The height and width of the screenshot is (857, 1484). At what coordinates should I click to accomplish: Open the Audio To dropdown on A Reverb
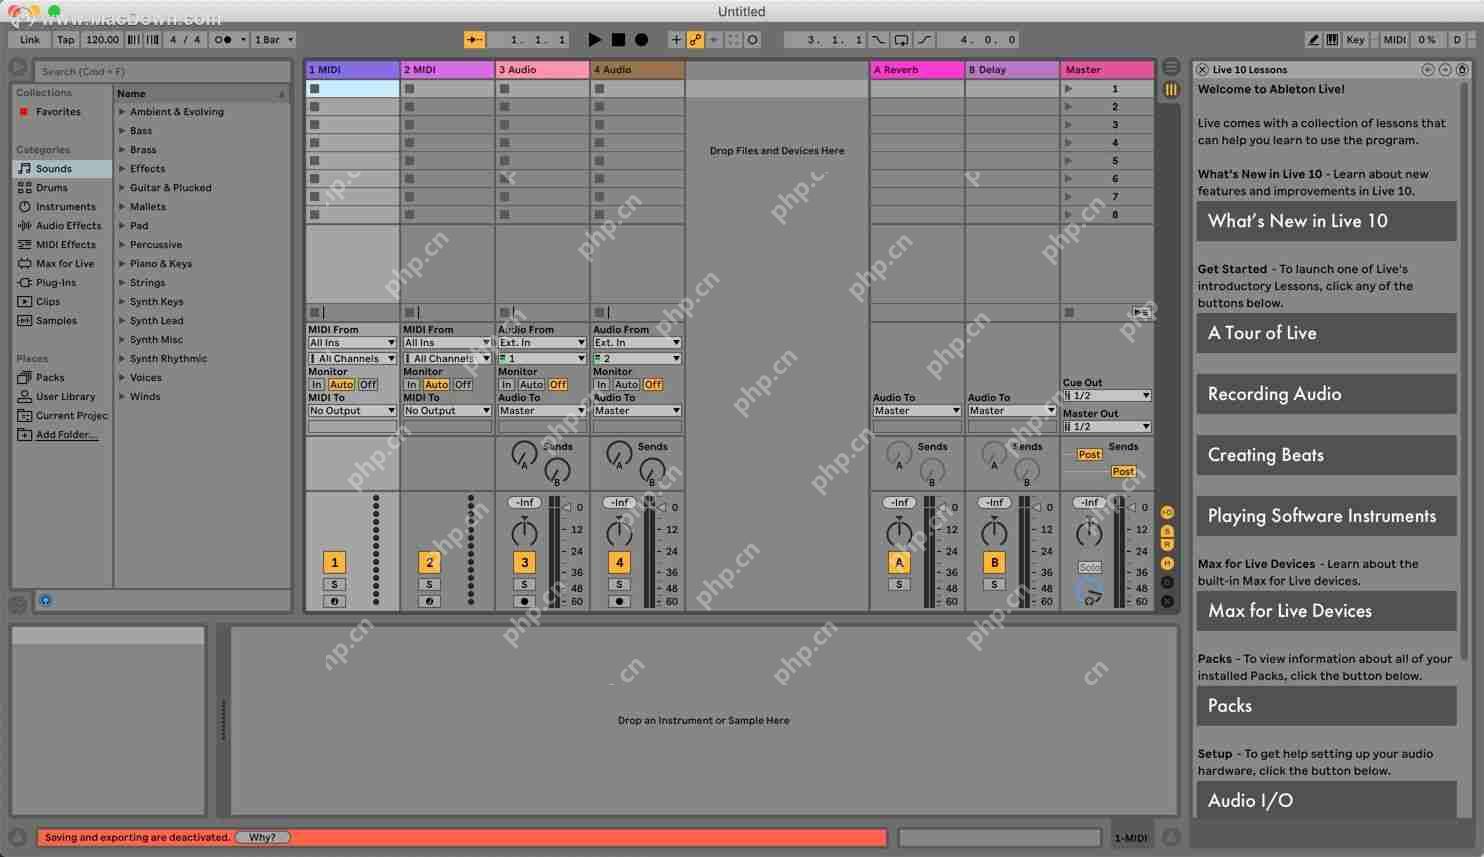coord(915,410)
